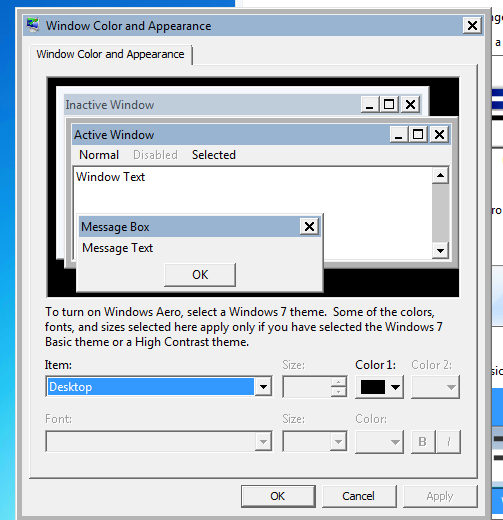Click Inactive Window close icon in preview
Screen dimensions: 503x520
(410, 105)
